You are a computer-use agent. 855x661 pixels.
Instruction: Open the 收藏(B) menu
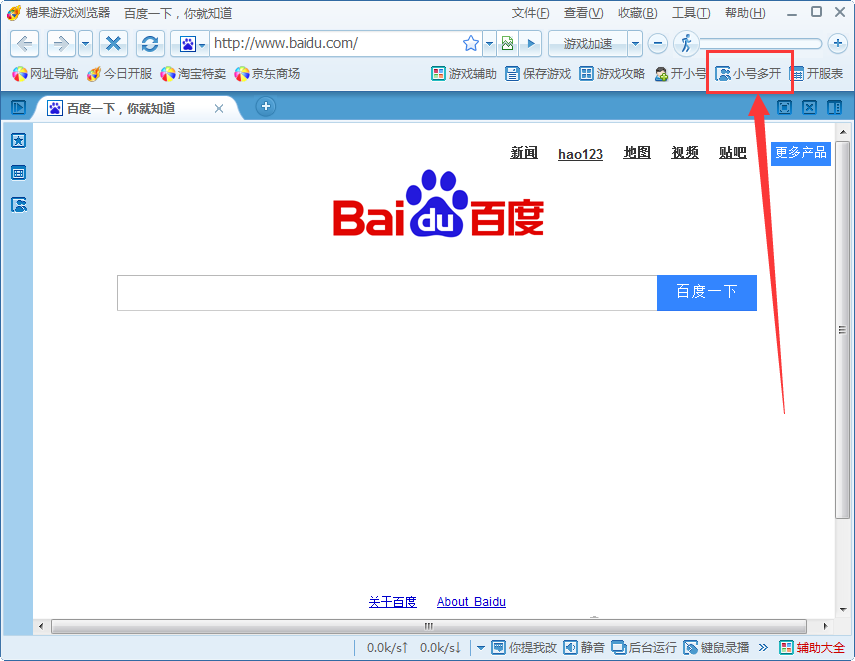637,13
